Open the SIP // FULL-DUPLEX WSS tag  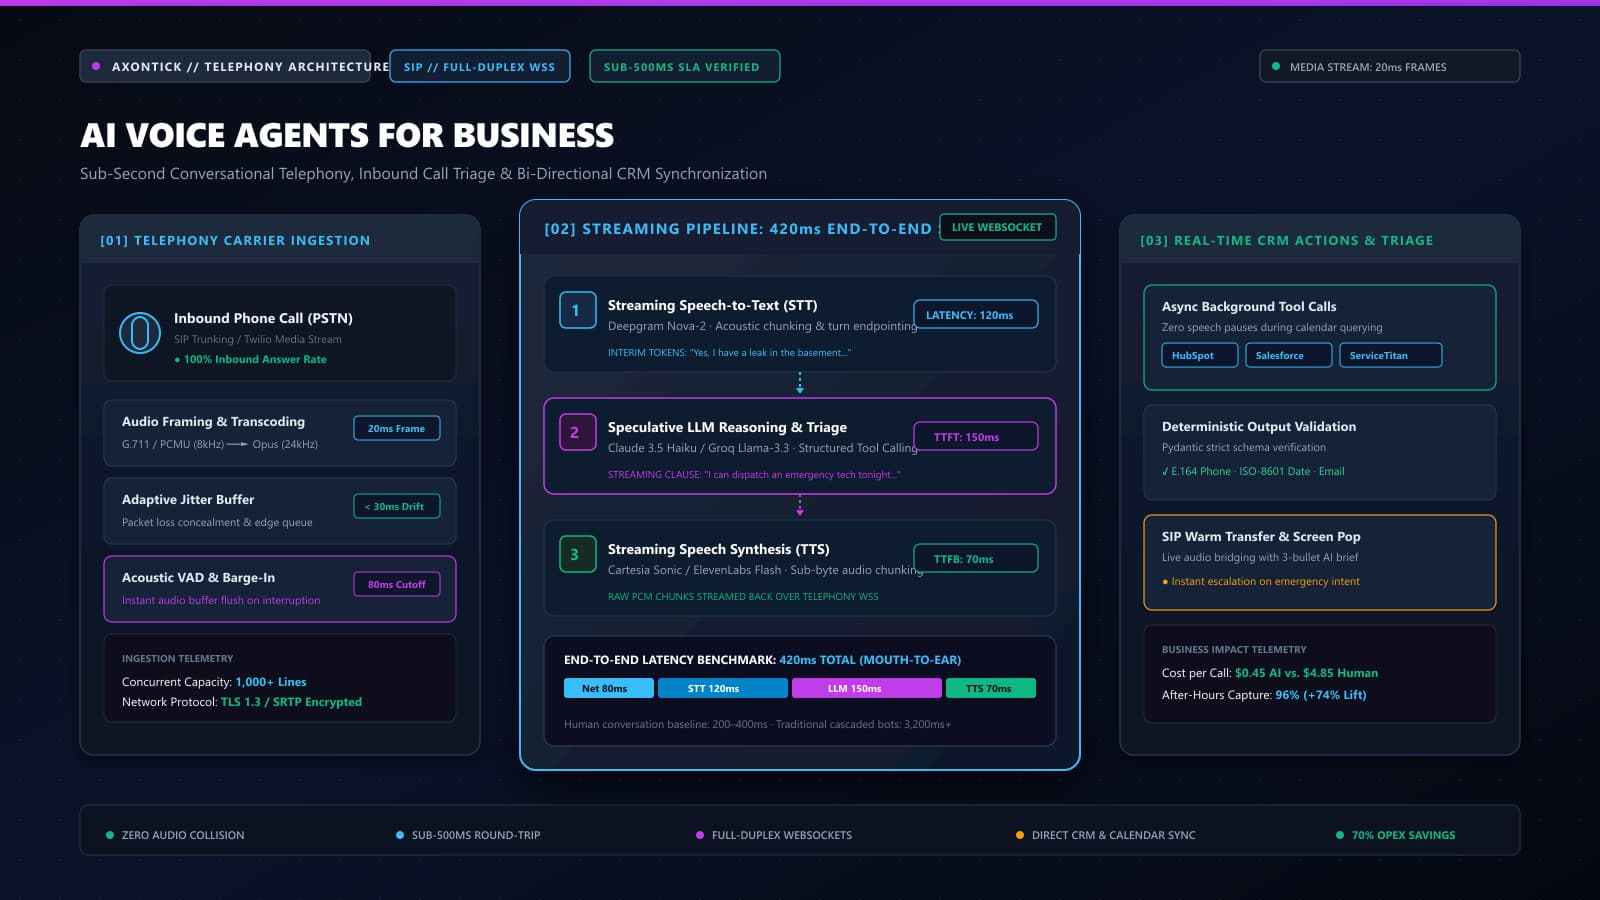480,66
